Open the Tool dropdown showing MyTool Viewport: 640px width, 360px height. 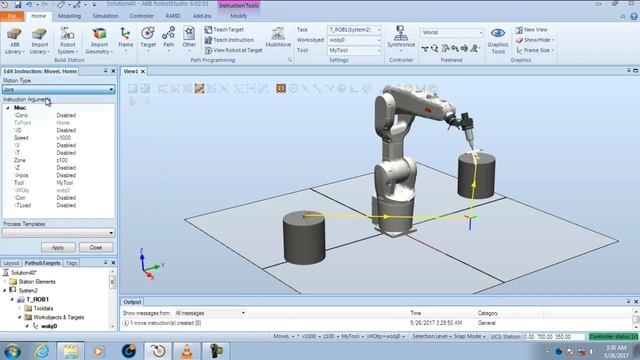tap(354, 50)
